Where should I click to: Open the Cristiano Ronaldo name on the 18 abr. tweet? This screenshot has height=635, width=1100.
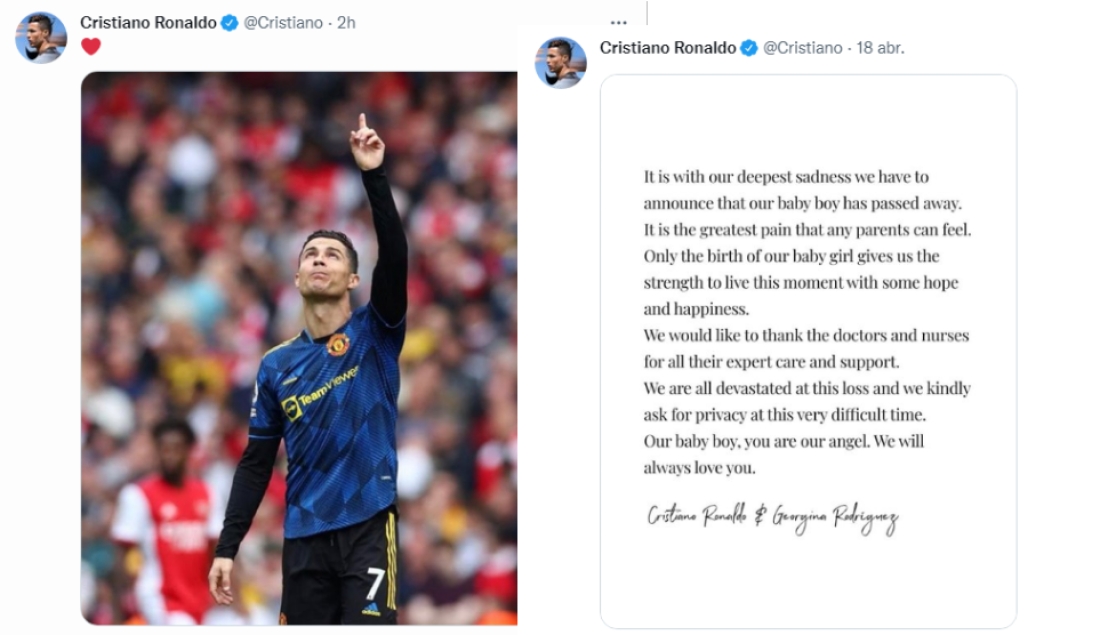coord(668,48)
